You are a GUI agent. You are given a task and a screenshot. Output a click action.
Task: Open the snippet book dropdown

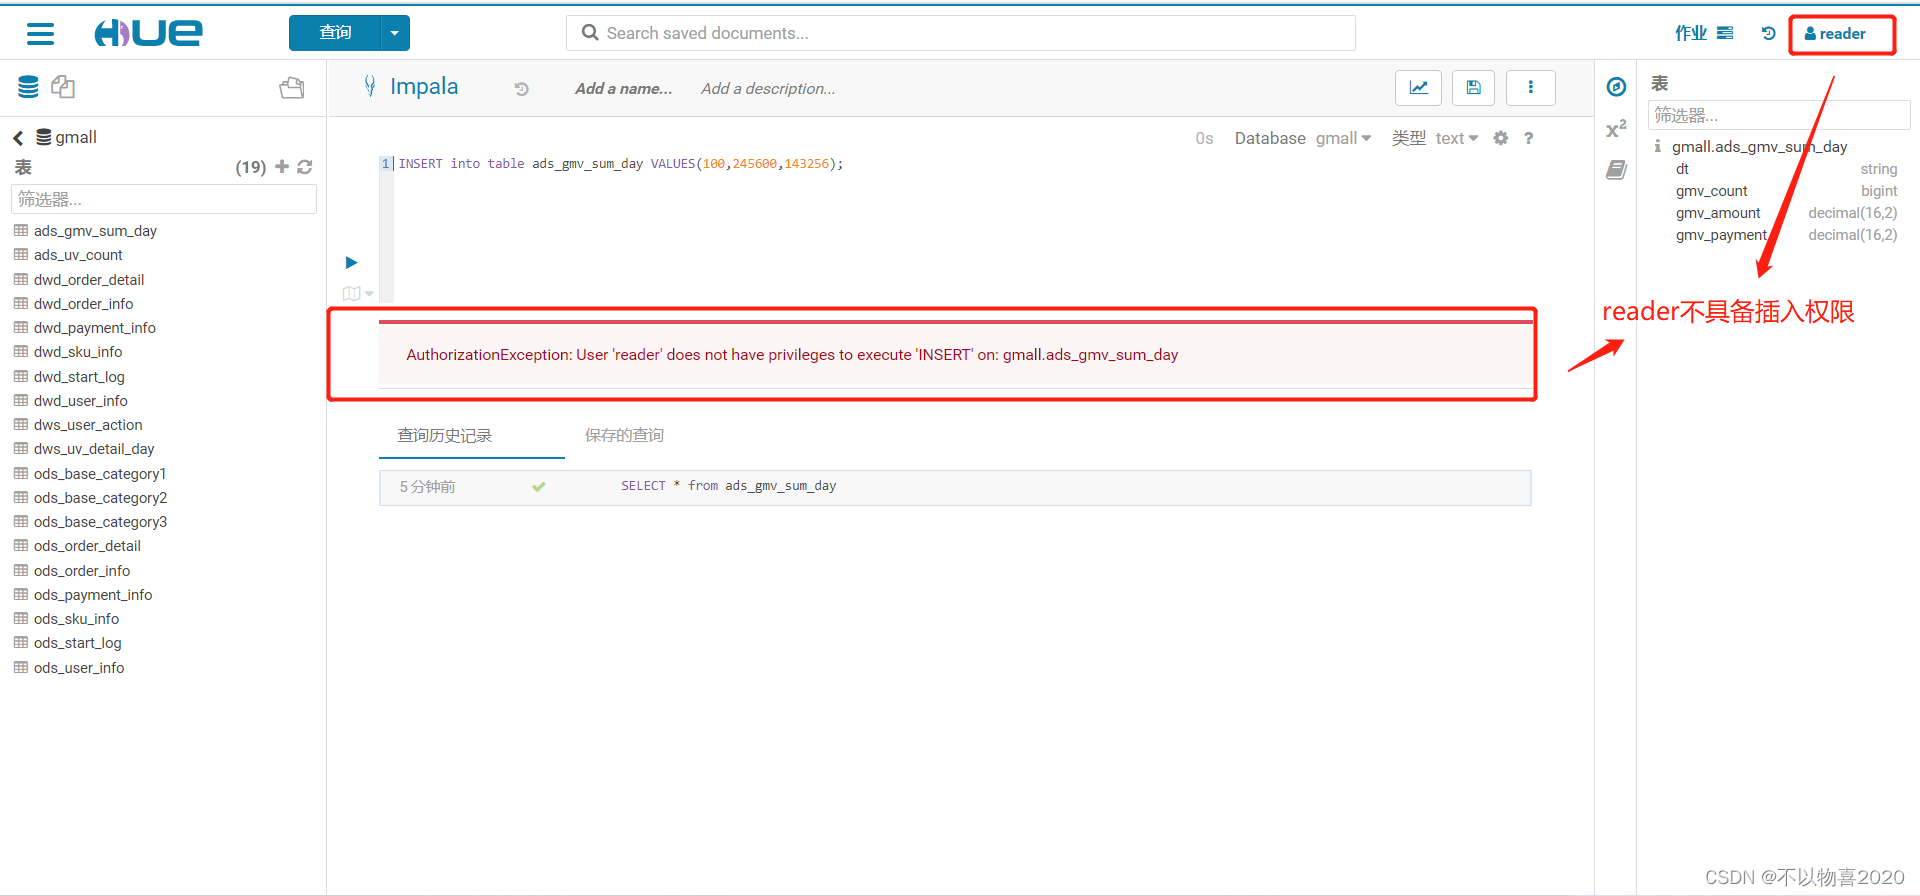(357, 294)
